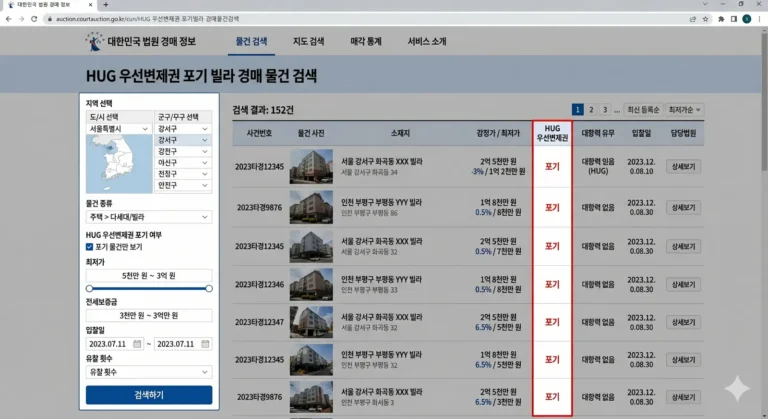Open the 매각 통계 tab

(366, 42)
